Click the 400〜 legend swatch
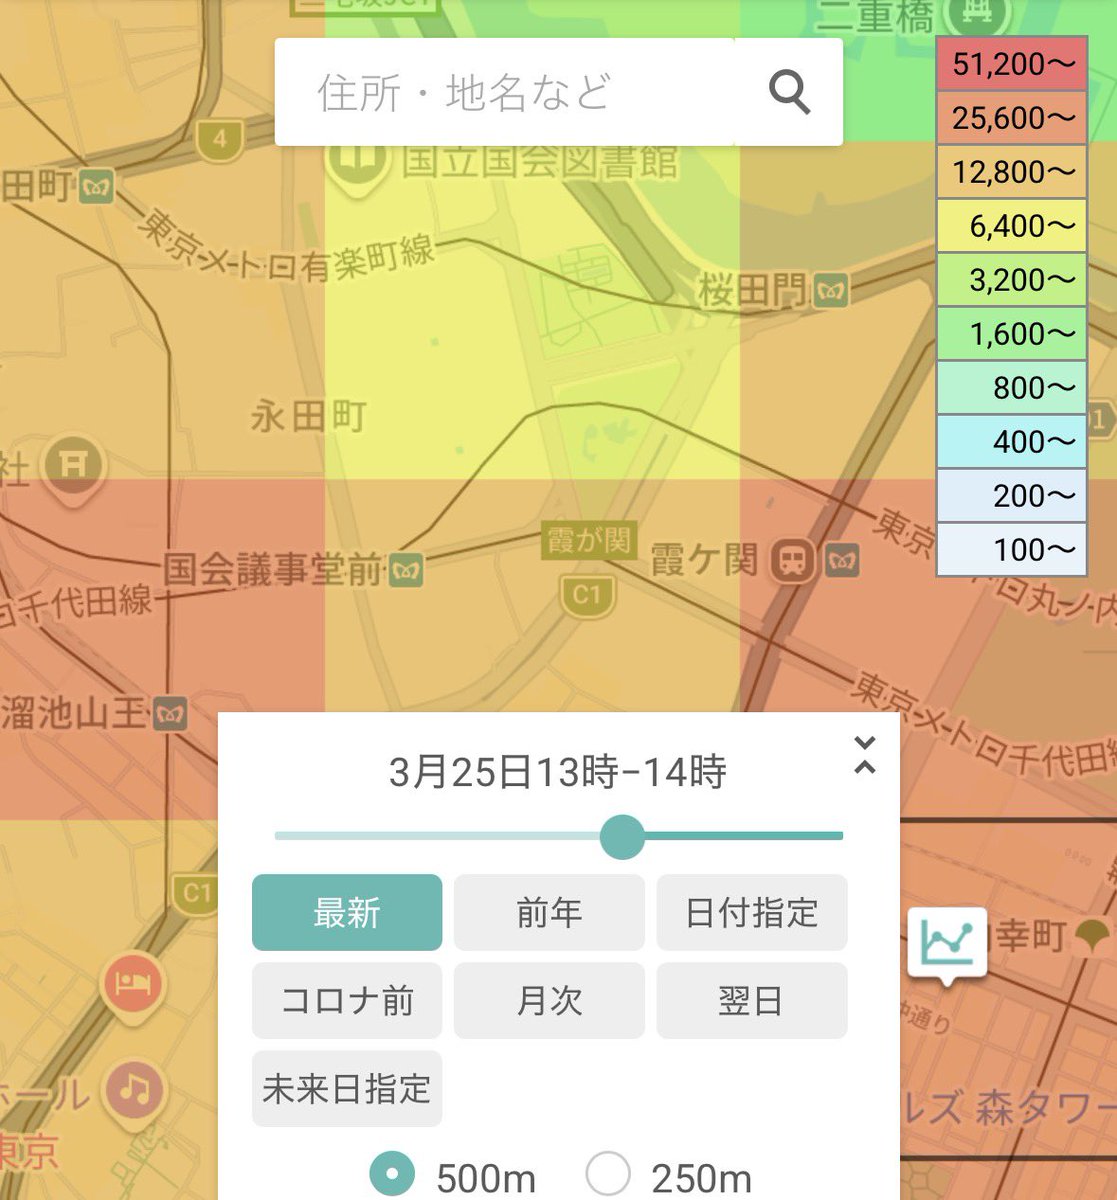Image resolution: width=1117 pixels, height=1200 pixels. [x=1011, y=442]
